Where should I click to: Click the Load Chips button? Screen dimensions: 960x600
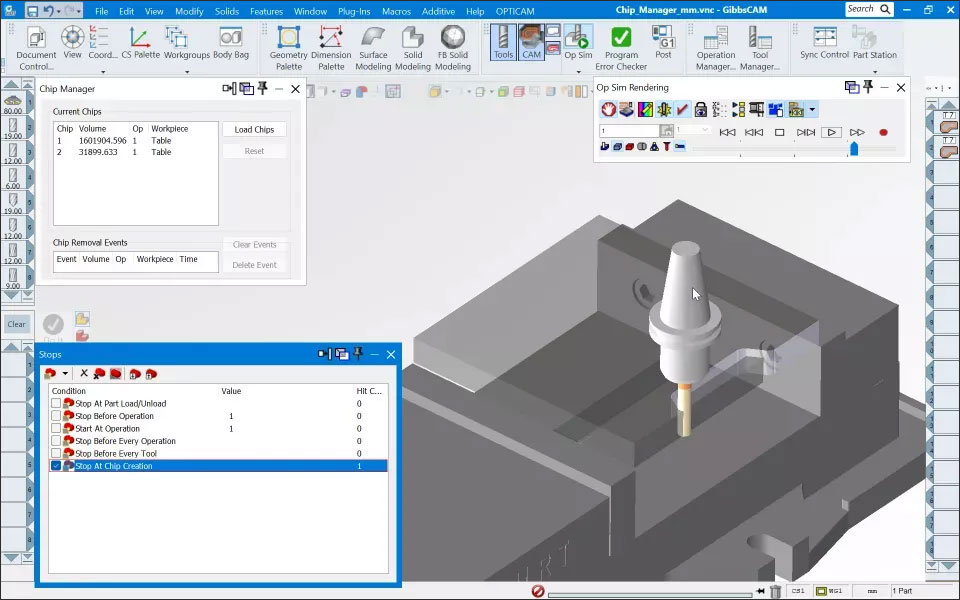[254, 130]
